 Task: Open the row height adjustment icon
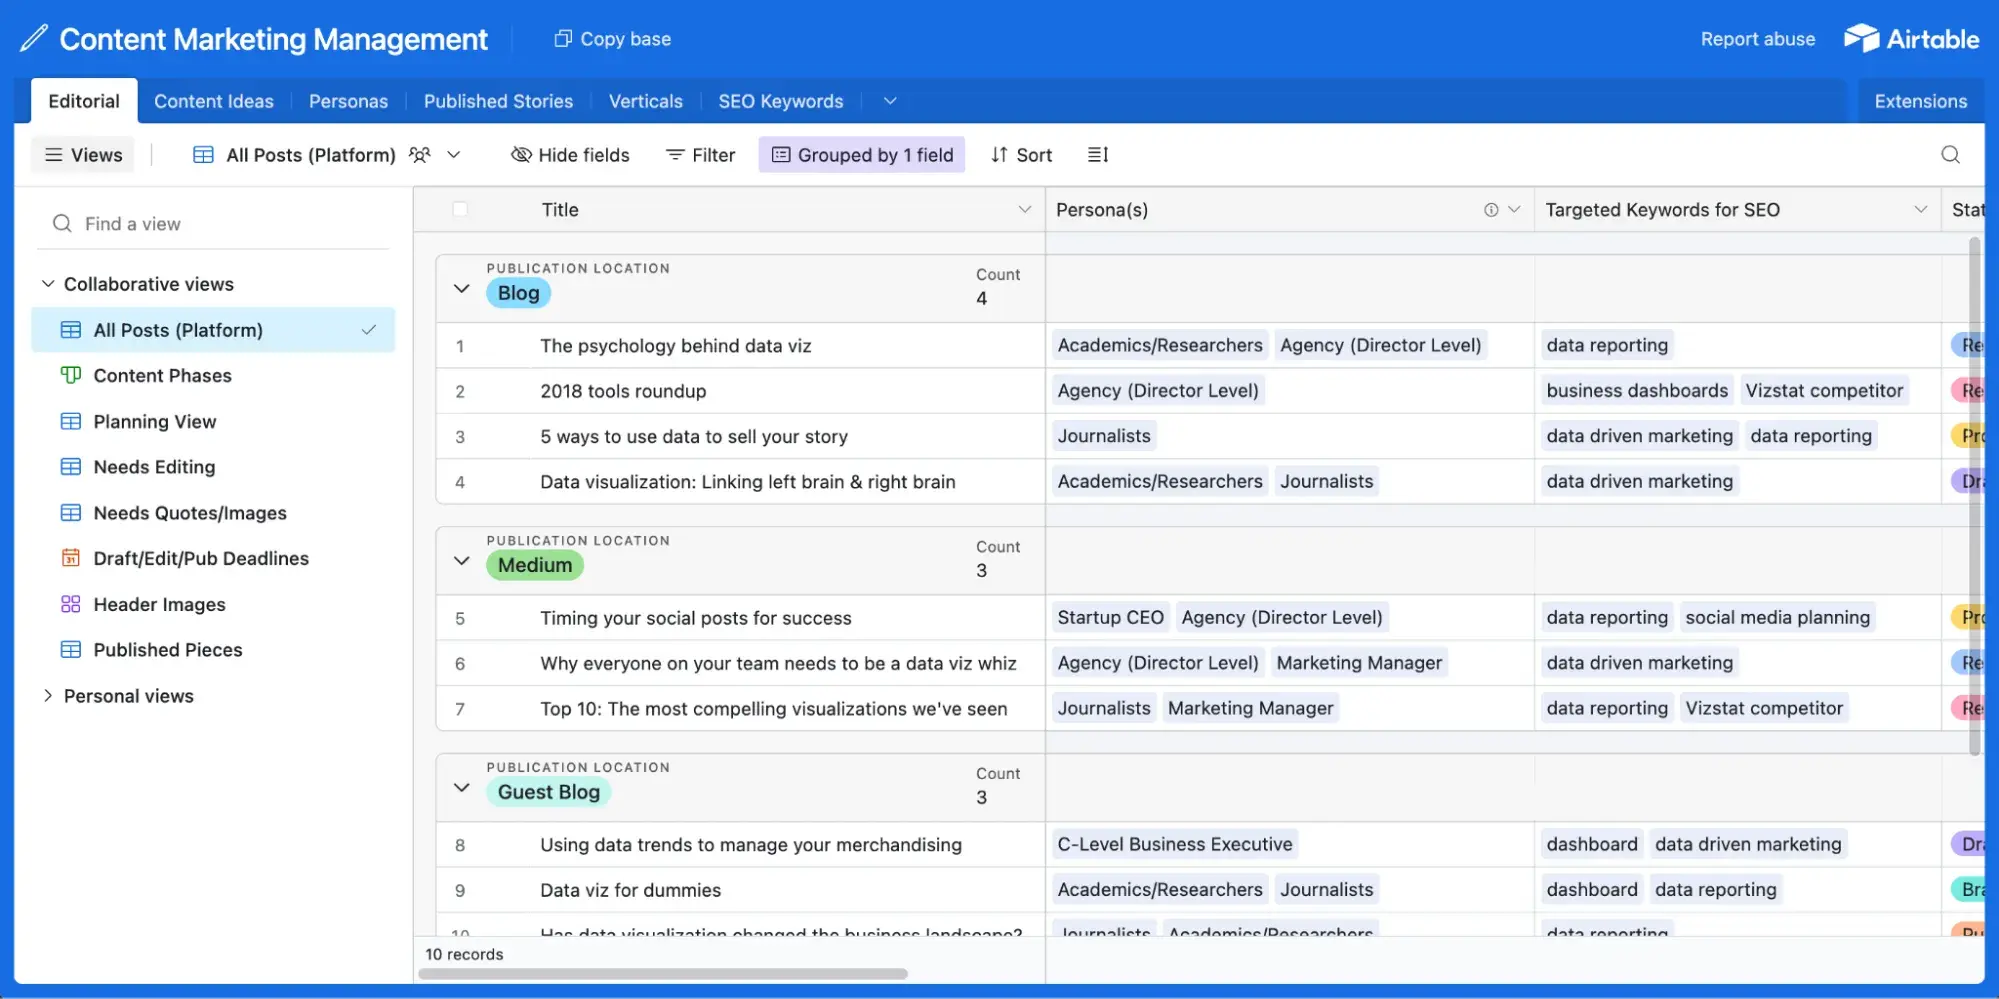[x=1097, y=154]
